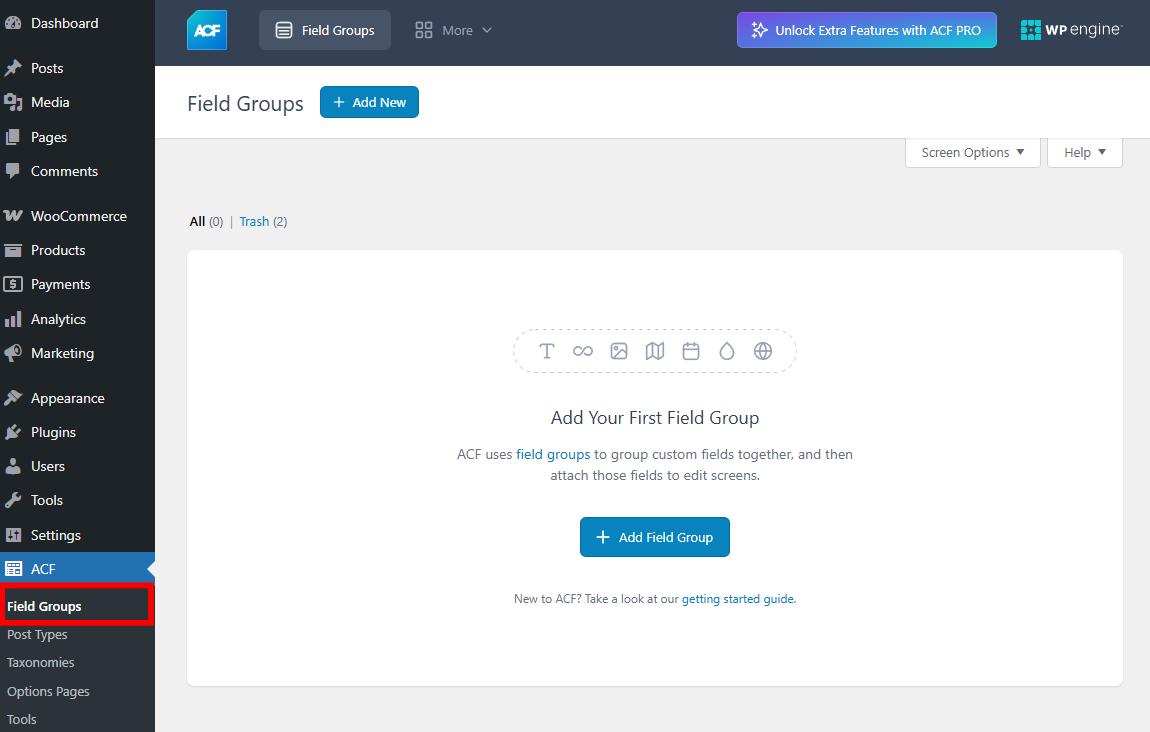Click the WP Engine logo
1150x732 pixels.
point(1071,30)
